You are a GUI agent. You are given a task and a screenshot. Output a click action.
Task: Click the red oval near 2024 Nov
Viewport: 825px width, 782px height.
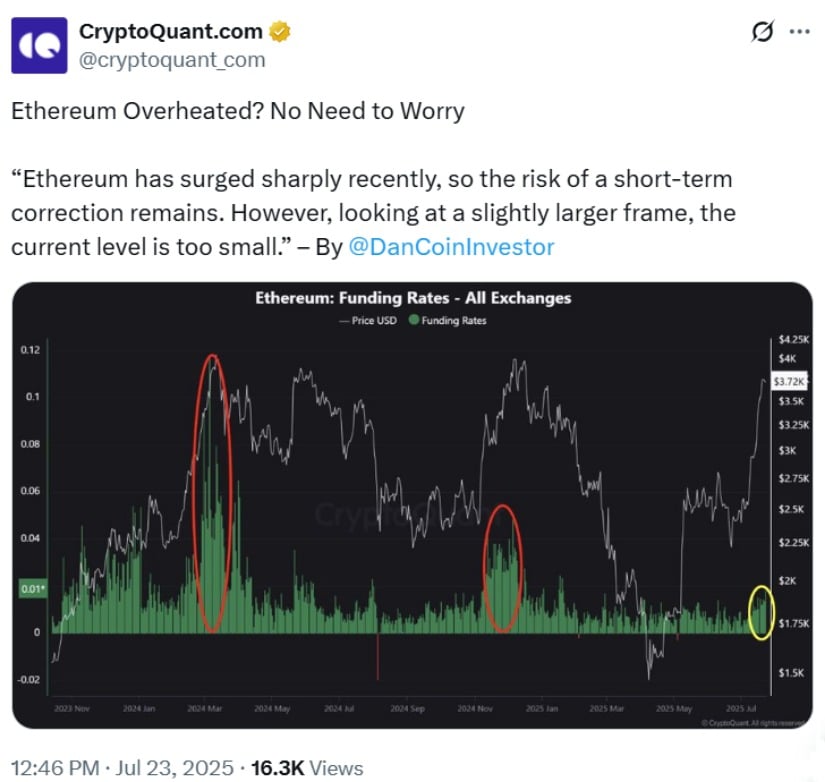(503, 568)
